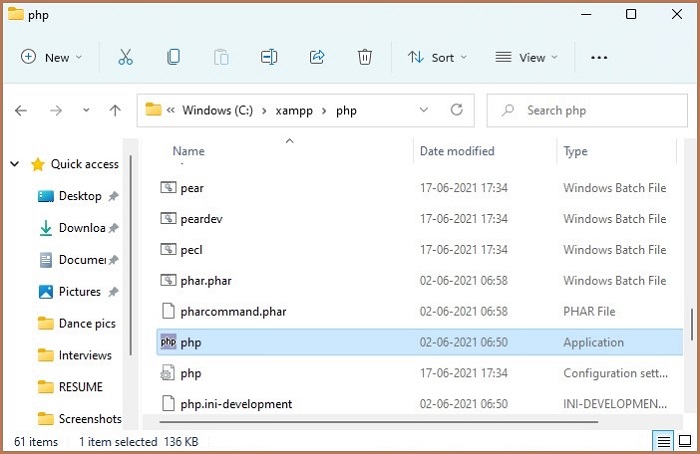The image size is (700, 454).
Task: Click the php.ini-development file icon
Action: click(x=168, y=404)
